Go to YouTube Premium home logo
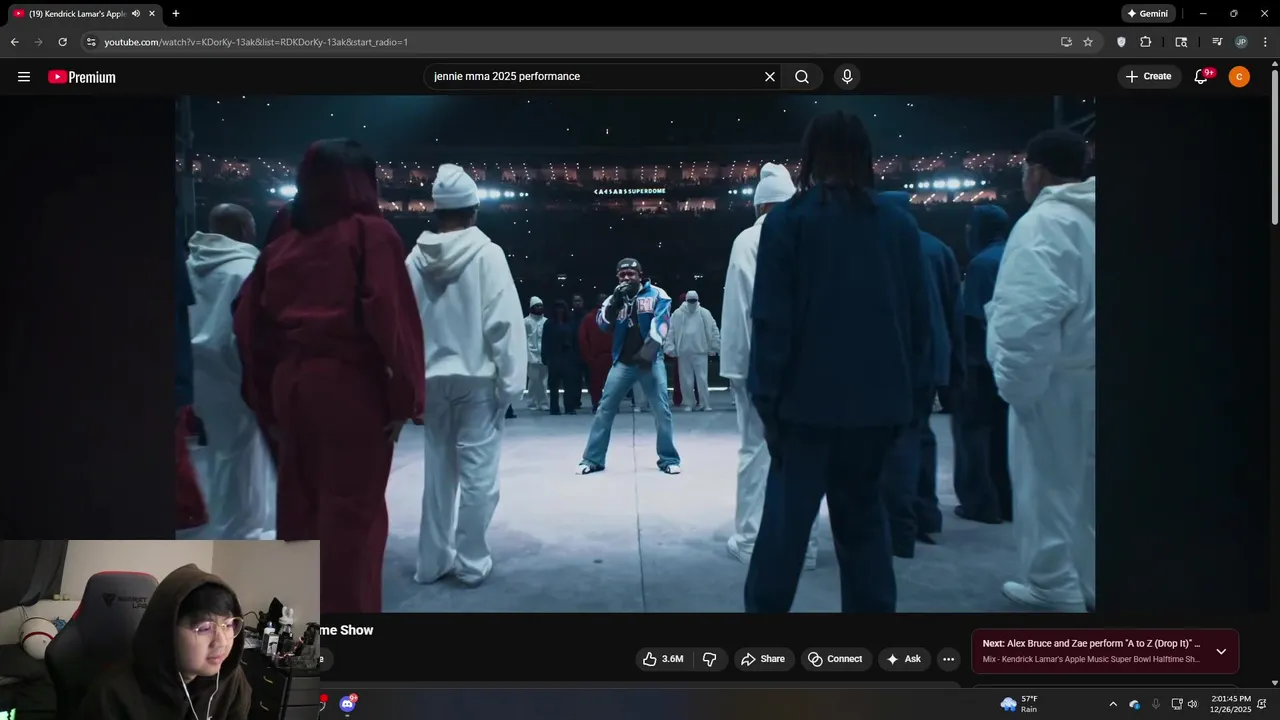The width and height of the screenshot is (1280, 720). pyautogui.click(x=82, y=77)
